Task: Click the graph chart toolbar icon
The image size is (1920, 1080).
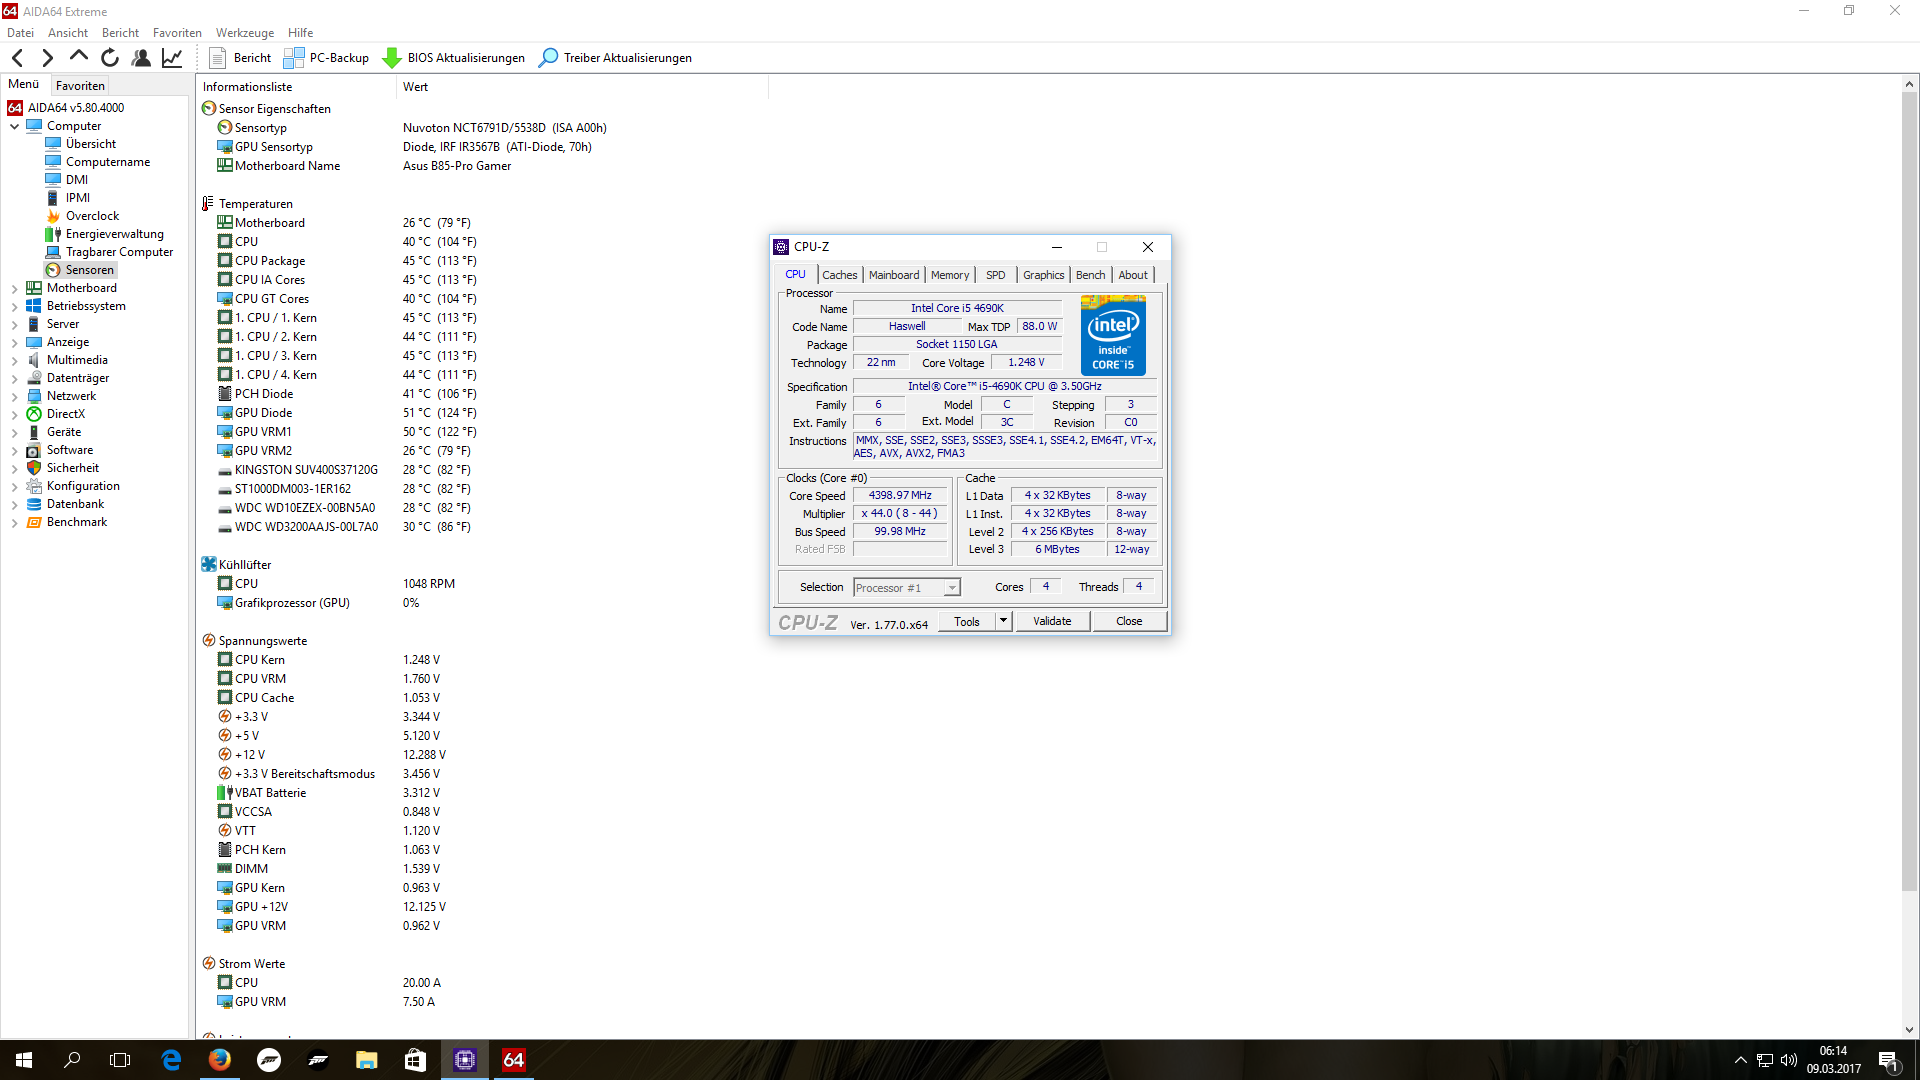Action: (x=172, y=58)
